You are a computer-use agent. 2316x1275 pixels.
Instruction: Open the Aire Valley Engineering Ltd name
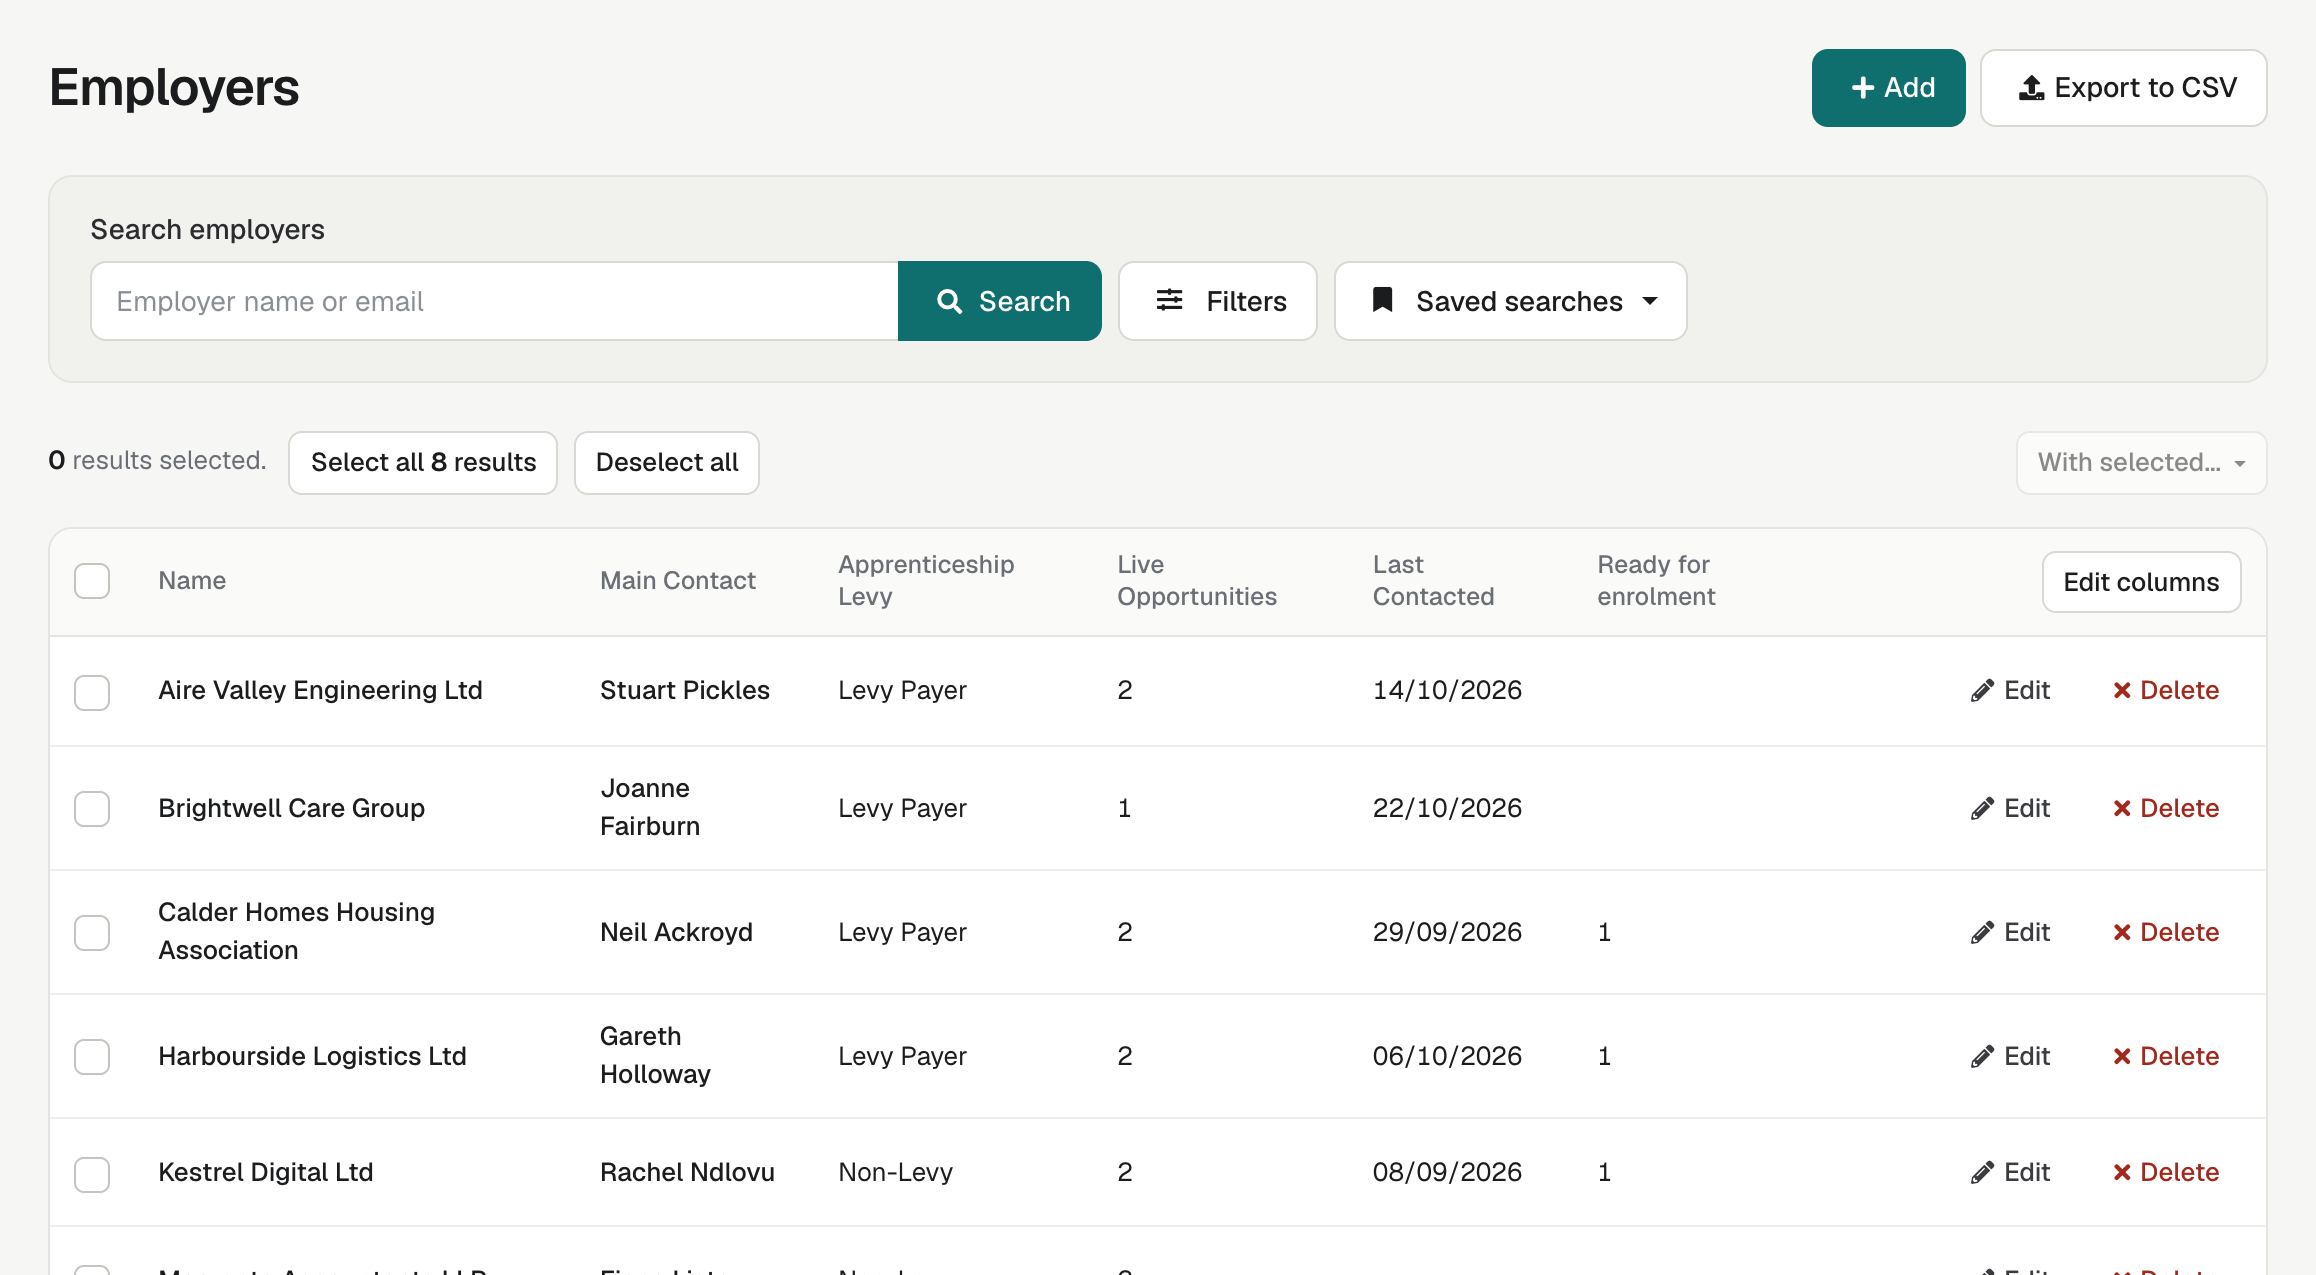point(320,690)
